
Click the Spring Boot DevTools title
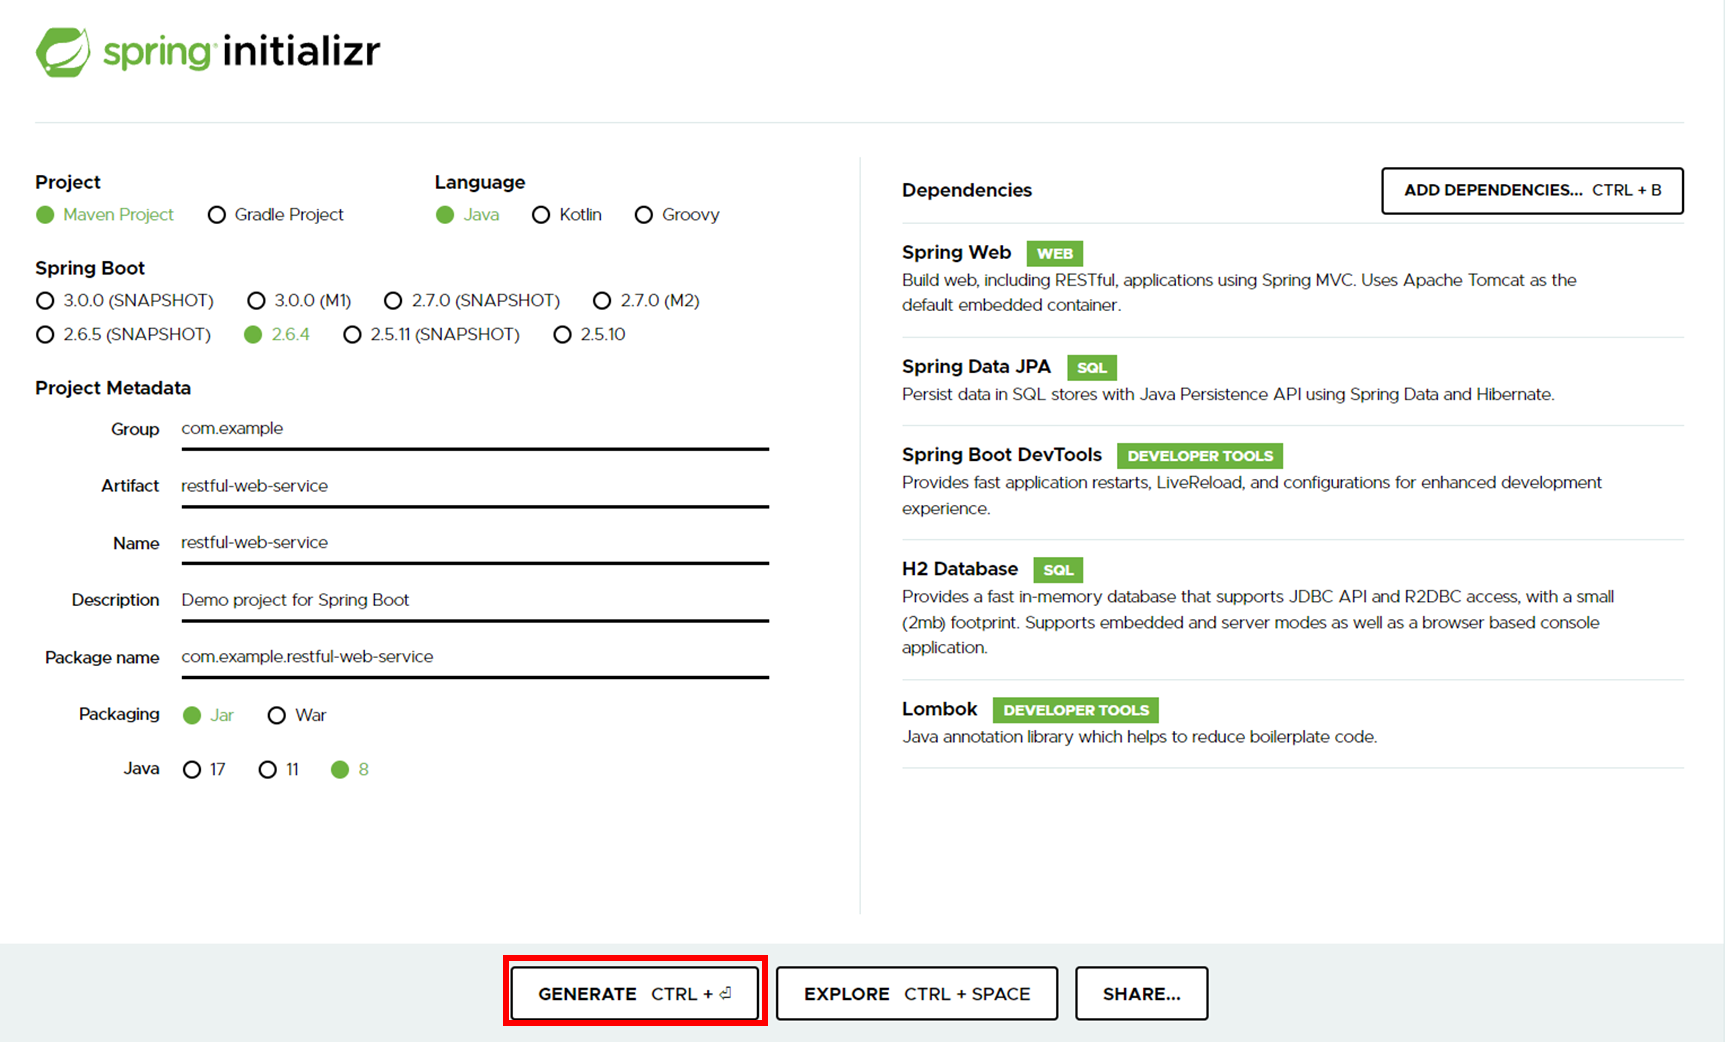point(1002,454)
